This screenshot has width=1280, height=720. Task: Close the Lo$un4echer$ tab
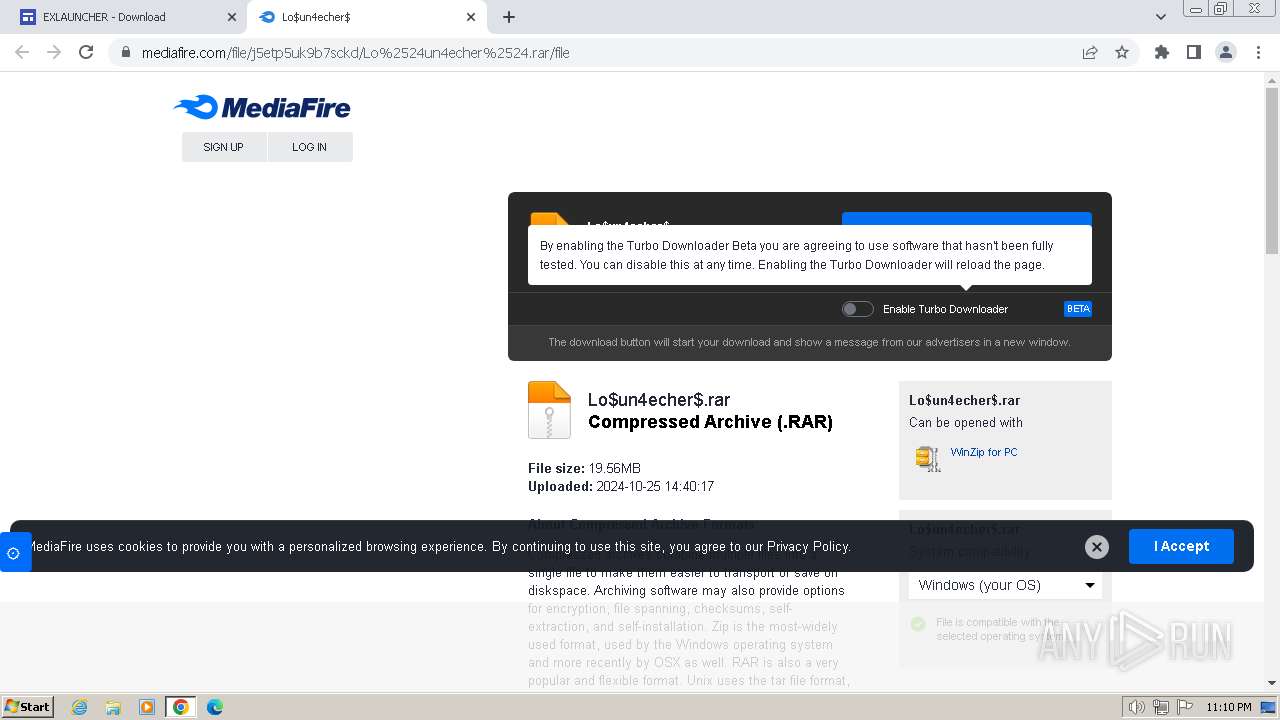tap(471, 17)
